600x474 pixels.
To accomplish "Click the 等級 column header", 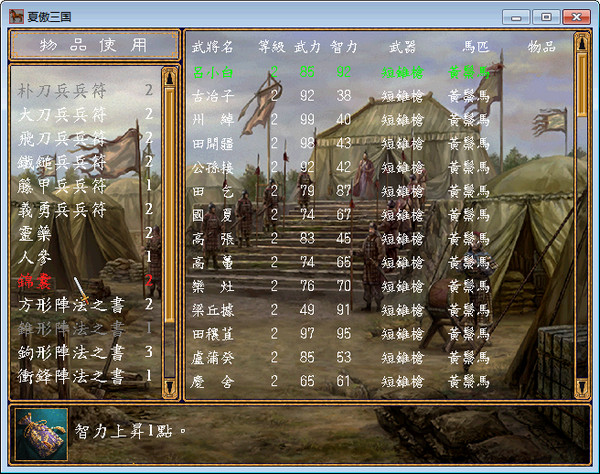I will coord(271,47).
